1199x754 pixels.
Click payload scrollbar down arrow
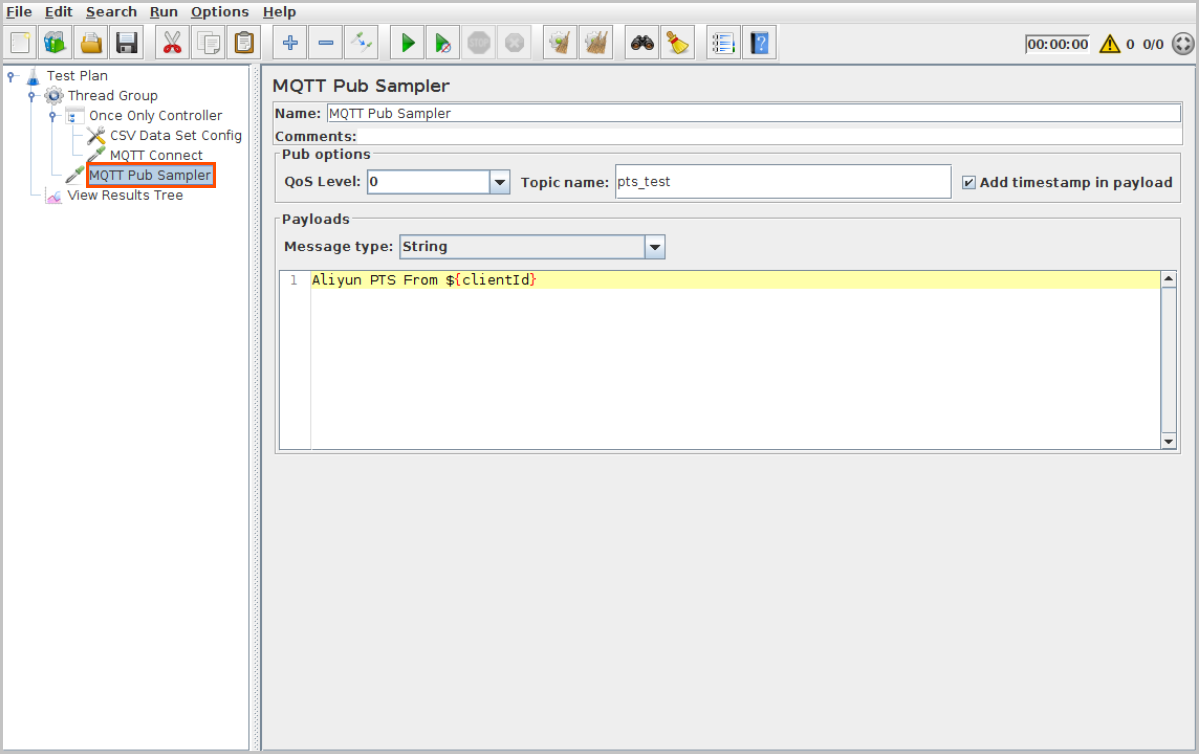click(x=1168, y=441)
